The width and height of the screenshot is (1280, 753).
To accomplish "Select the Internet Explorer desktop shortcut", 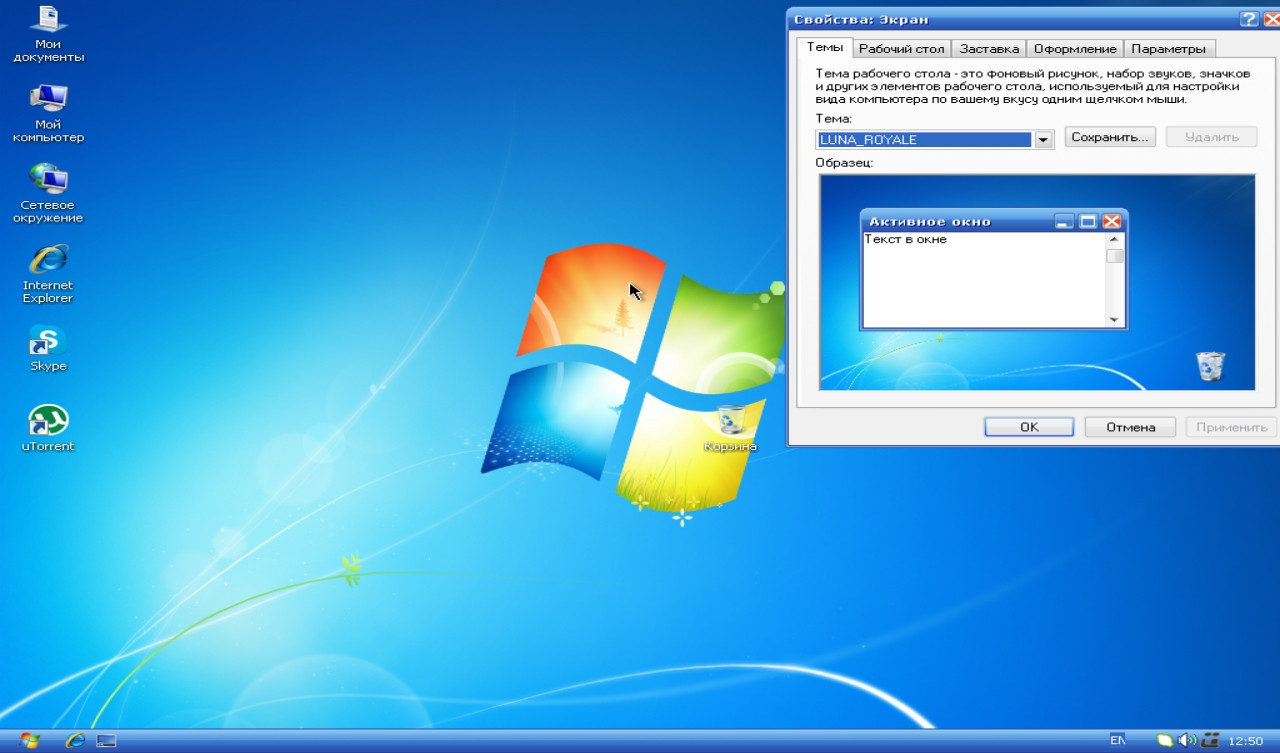I will (x=48, y=260).
